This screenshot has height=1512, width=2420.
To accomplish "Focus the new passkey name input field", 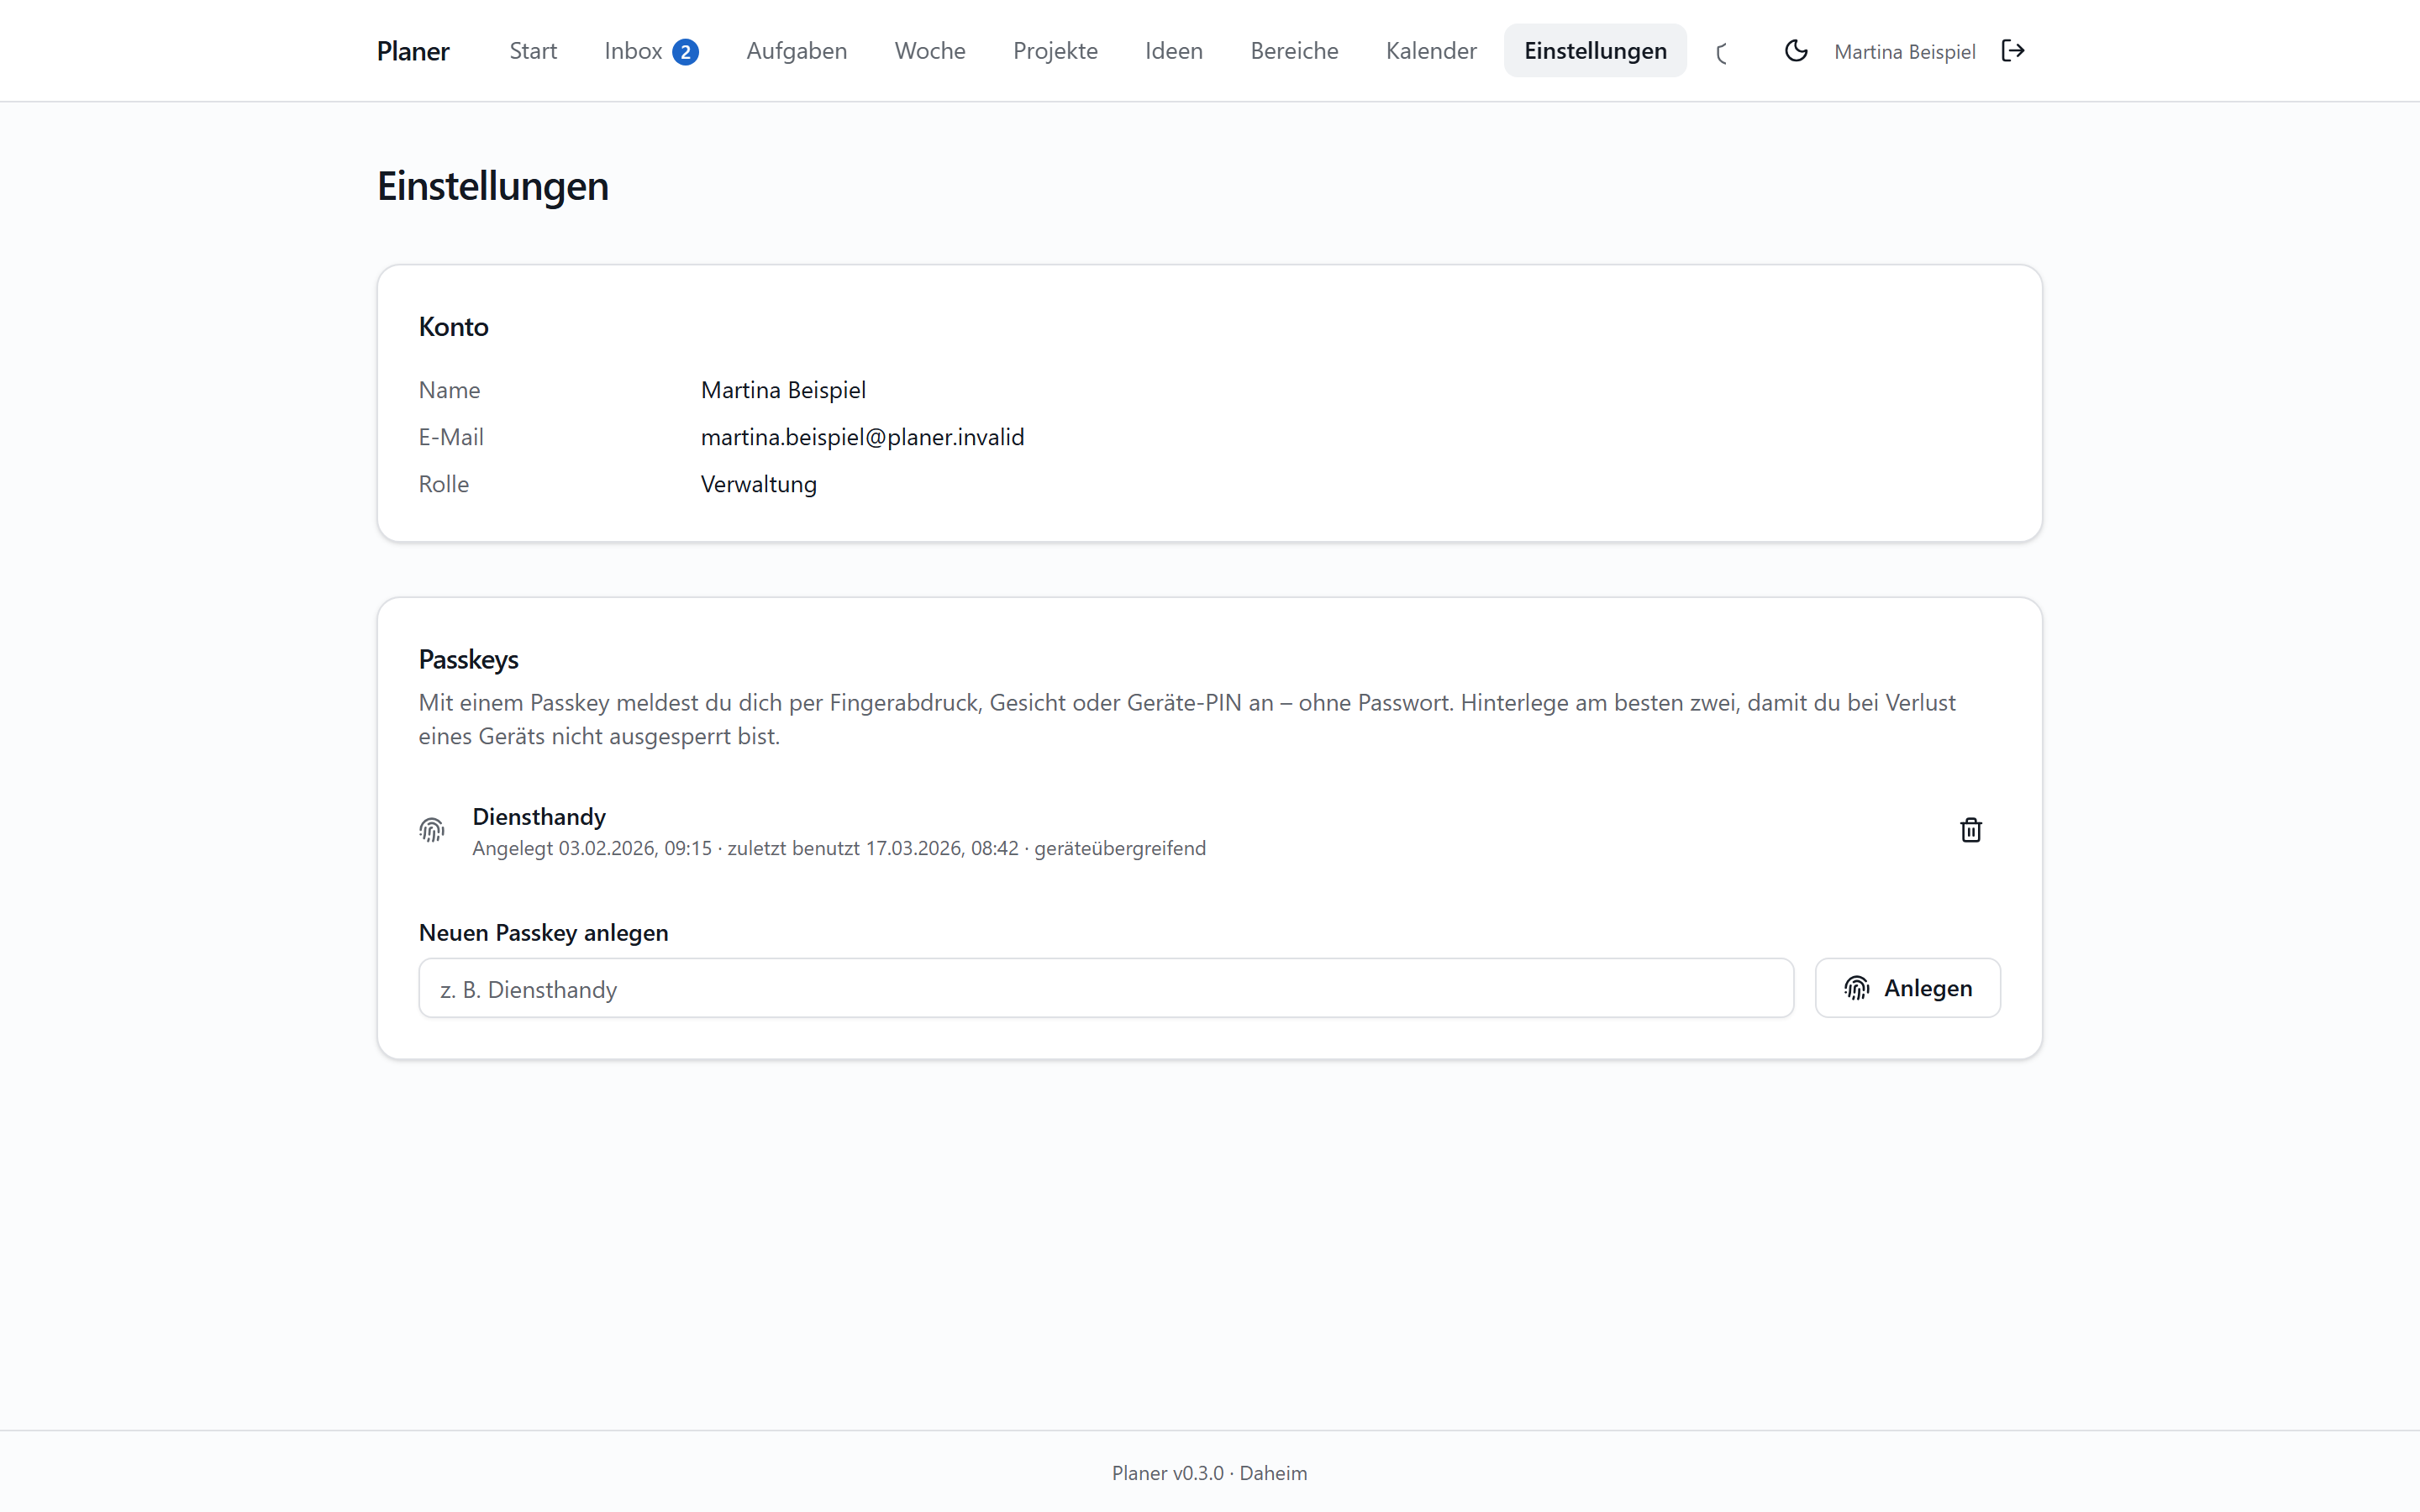I will pyautogui.click(x=1106, y=988).
